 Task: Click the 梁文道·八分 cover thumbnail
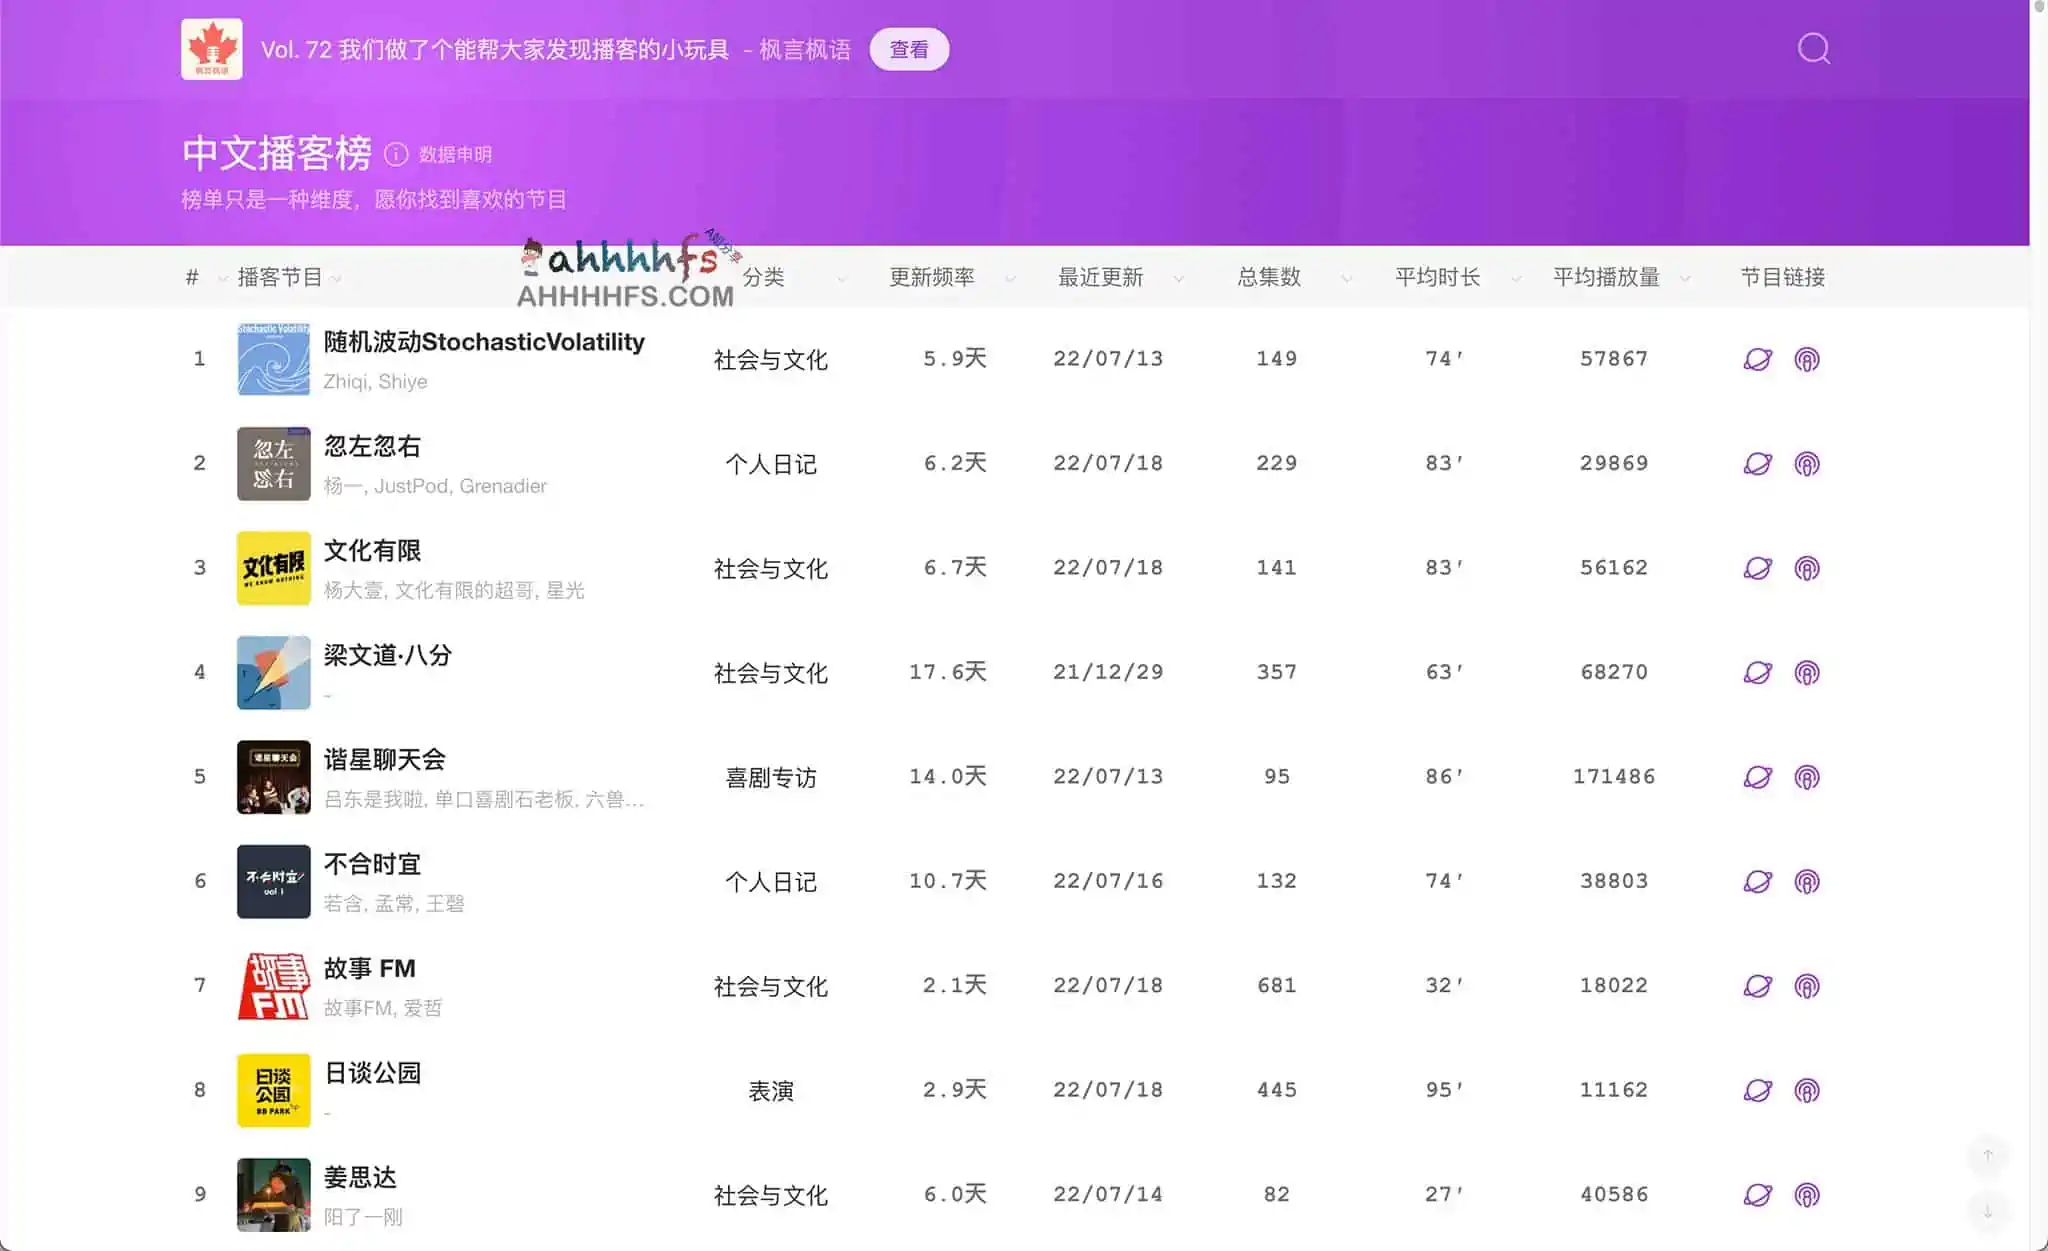coord(273,672)
